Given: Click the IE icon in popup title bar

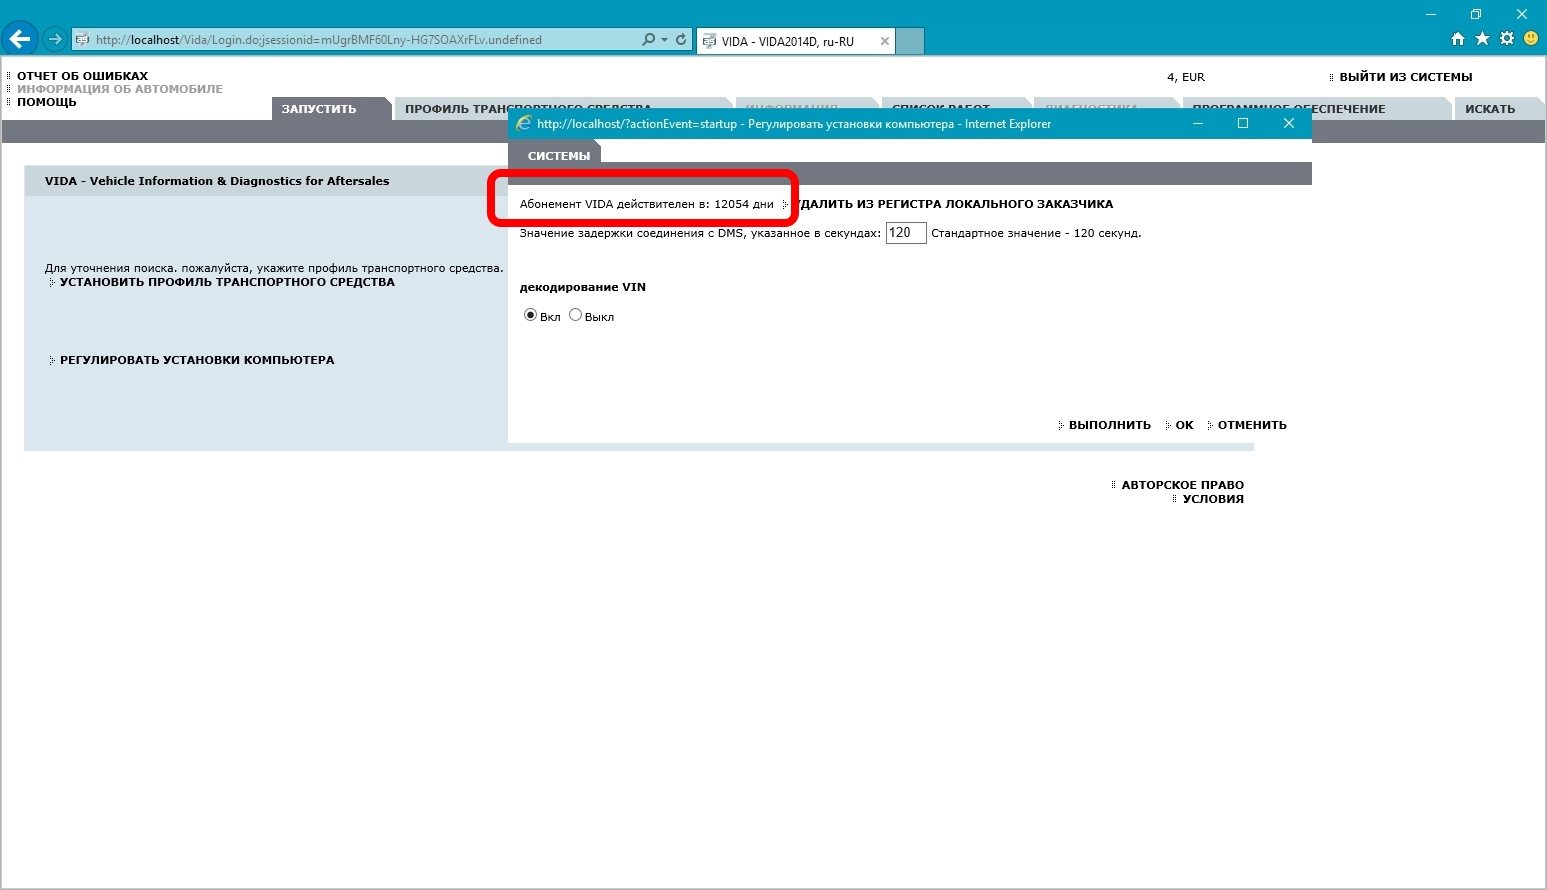Looking at the screenshot, I should 523,123.
